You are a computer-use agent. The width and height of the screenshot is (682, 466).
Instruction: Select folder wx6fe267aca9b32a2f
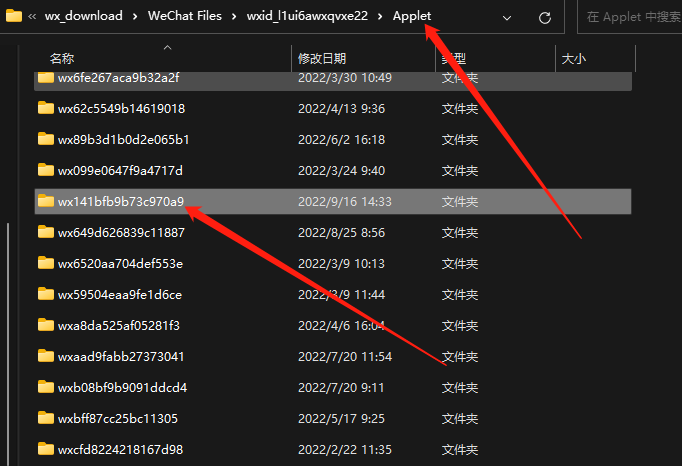pos(333,79)
